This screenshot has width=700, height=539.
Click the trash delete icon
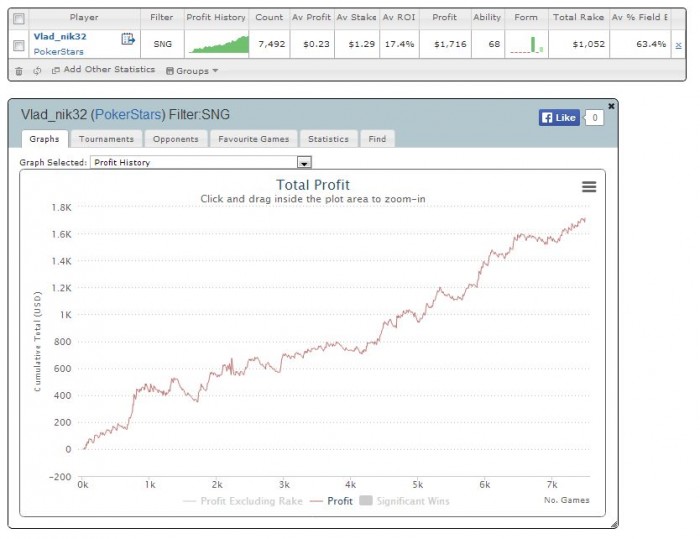19,71
